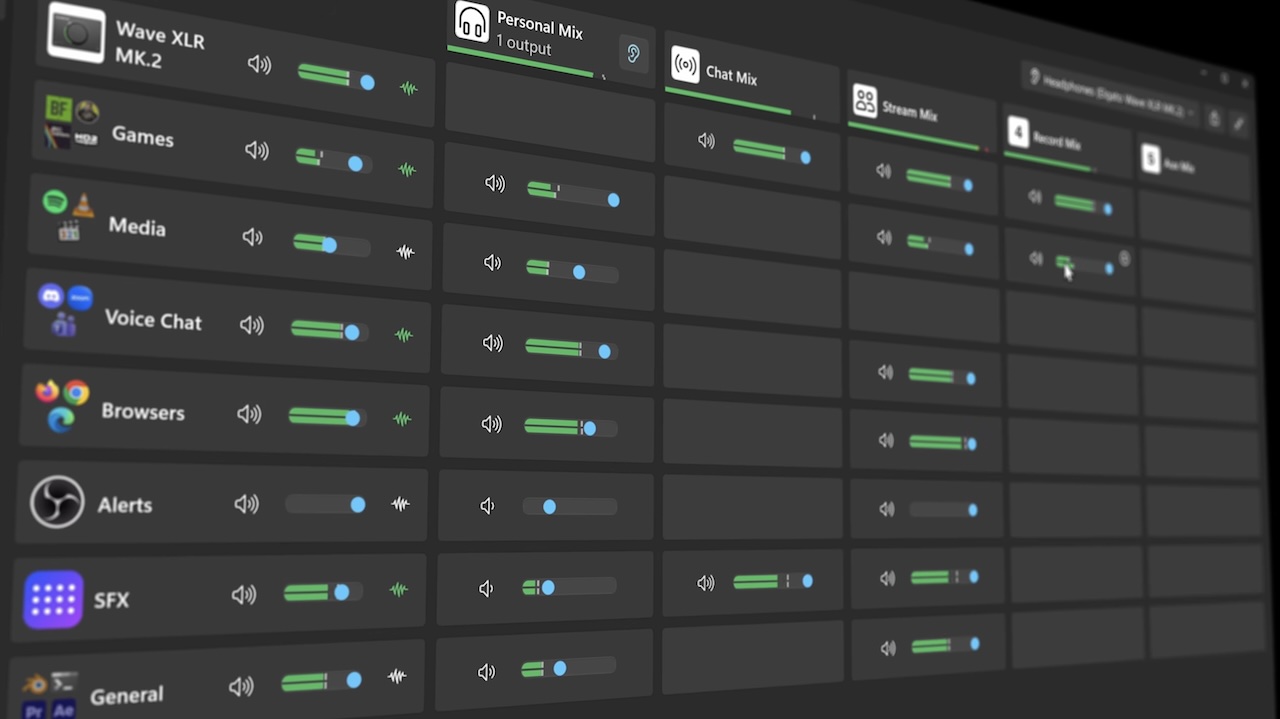Click the Voice Chat master volume slider knob

pyautogui.click(x=352, y=332)
